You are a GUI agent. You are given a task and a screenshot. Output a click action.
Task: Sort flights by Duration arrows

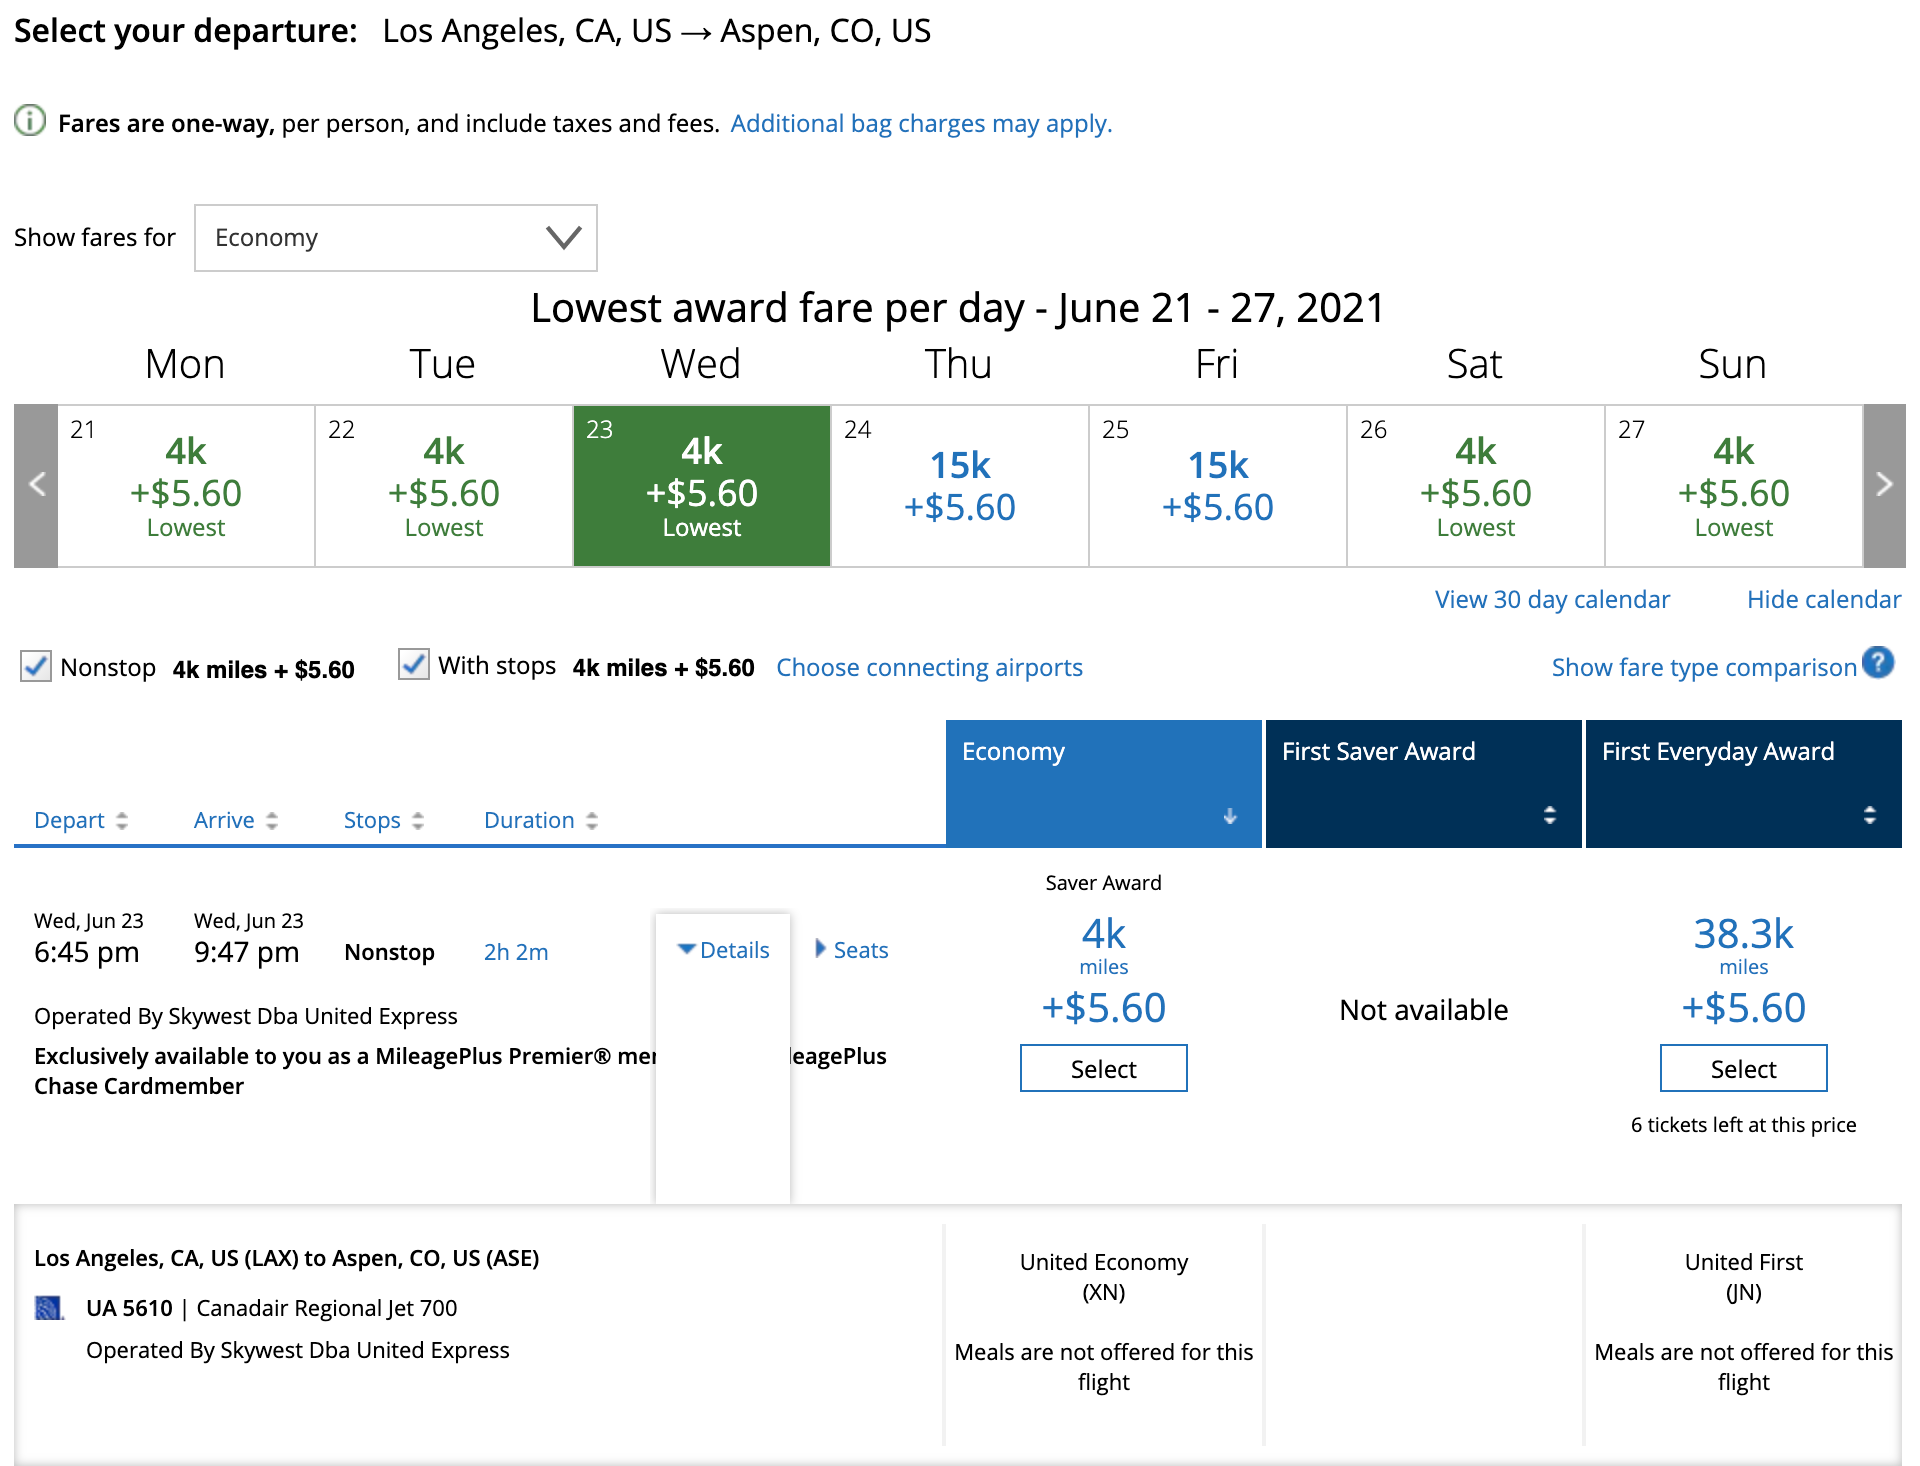click(x=592, y=821)
